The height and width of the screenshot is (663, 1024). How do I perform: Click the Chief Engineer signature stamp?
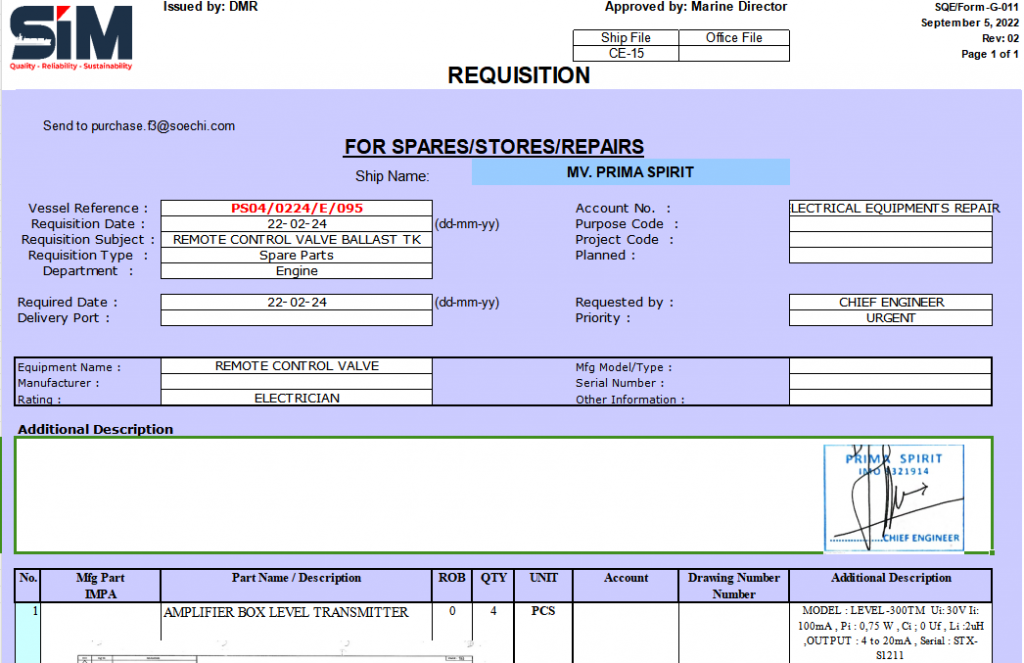click(894, 497)
